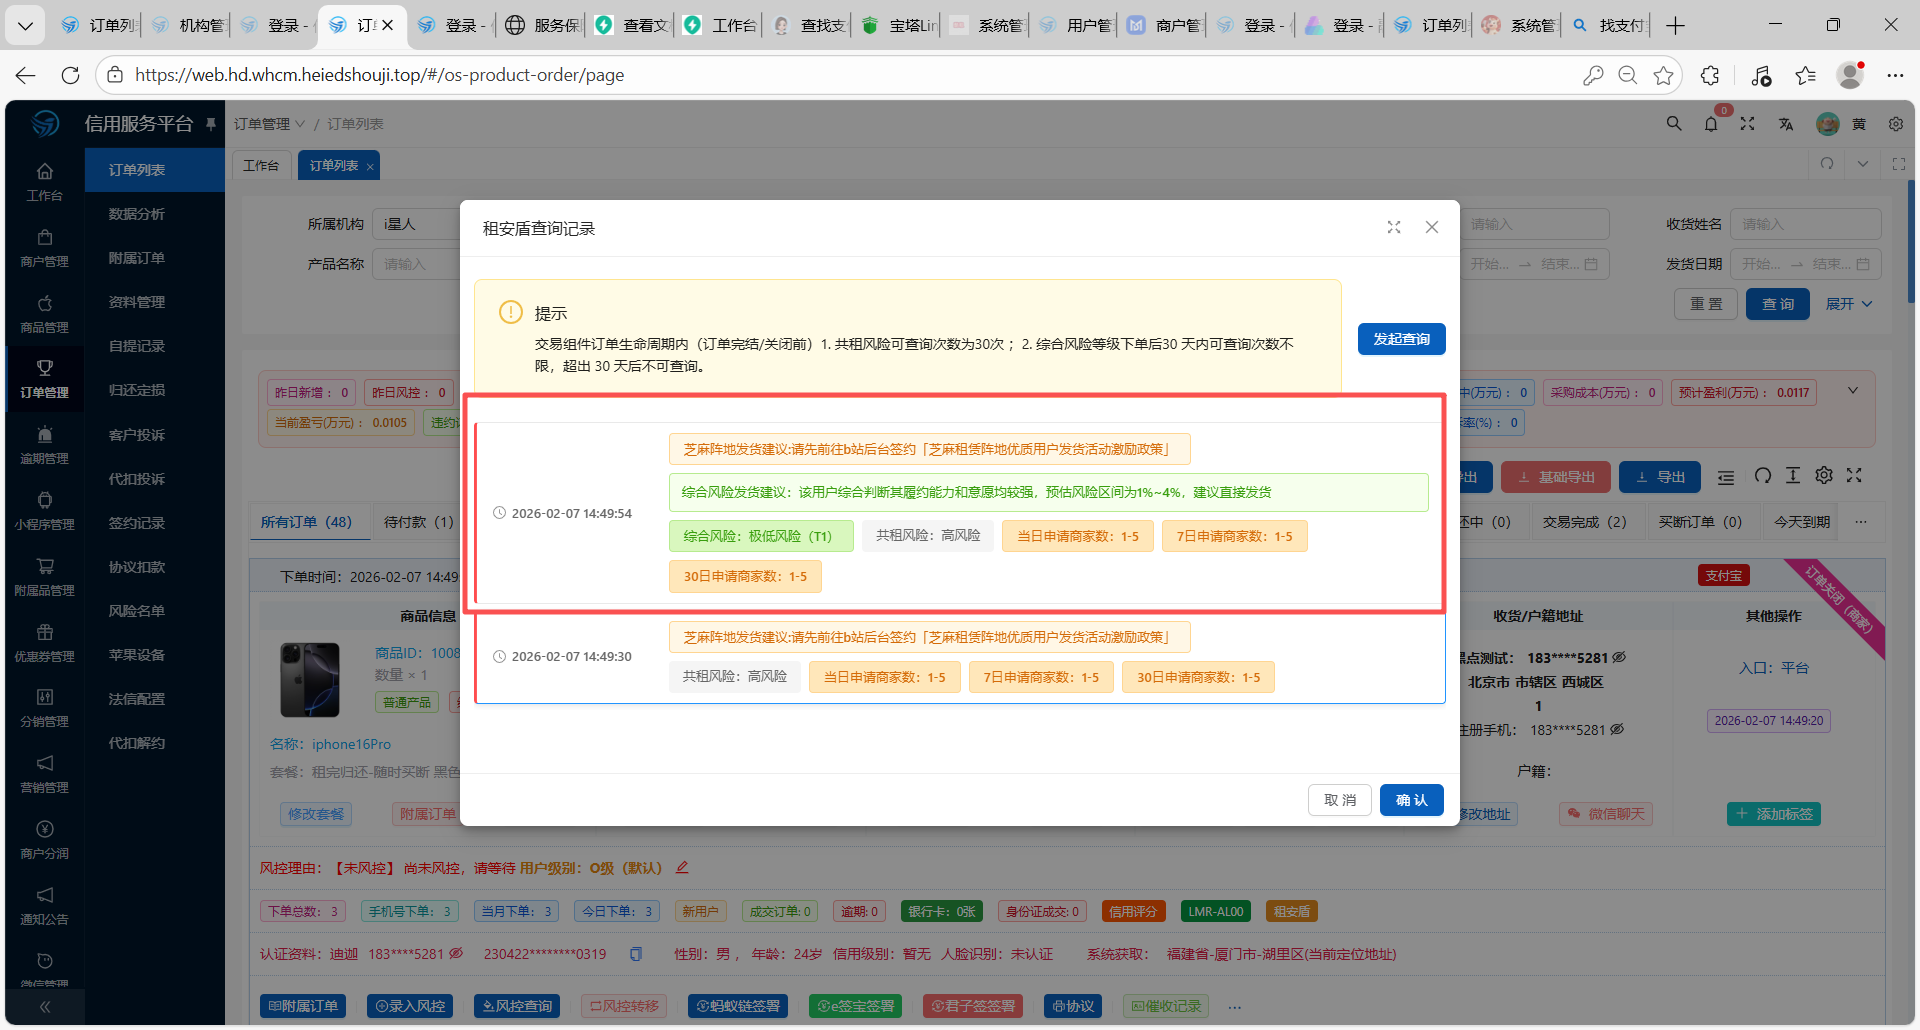
Task: Click the edit pencil next to risk reason
Action: [x=682, y=868]
